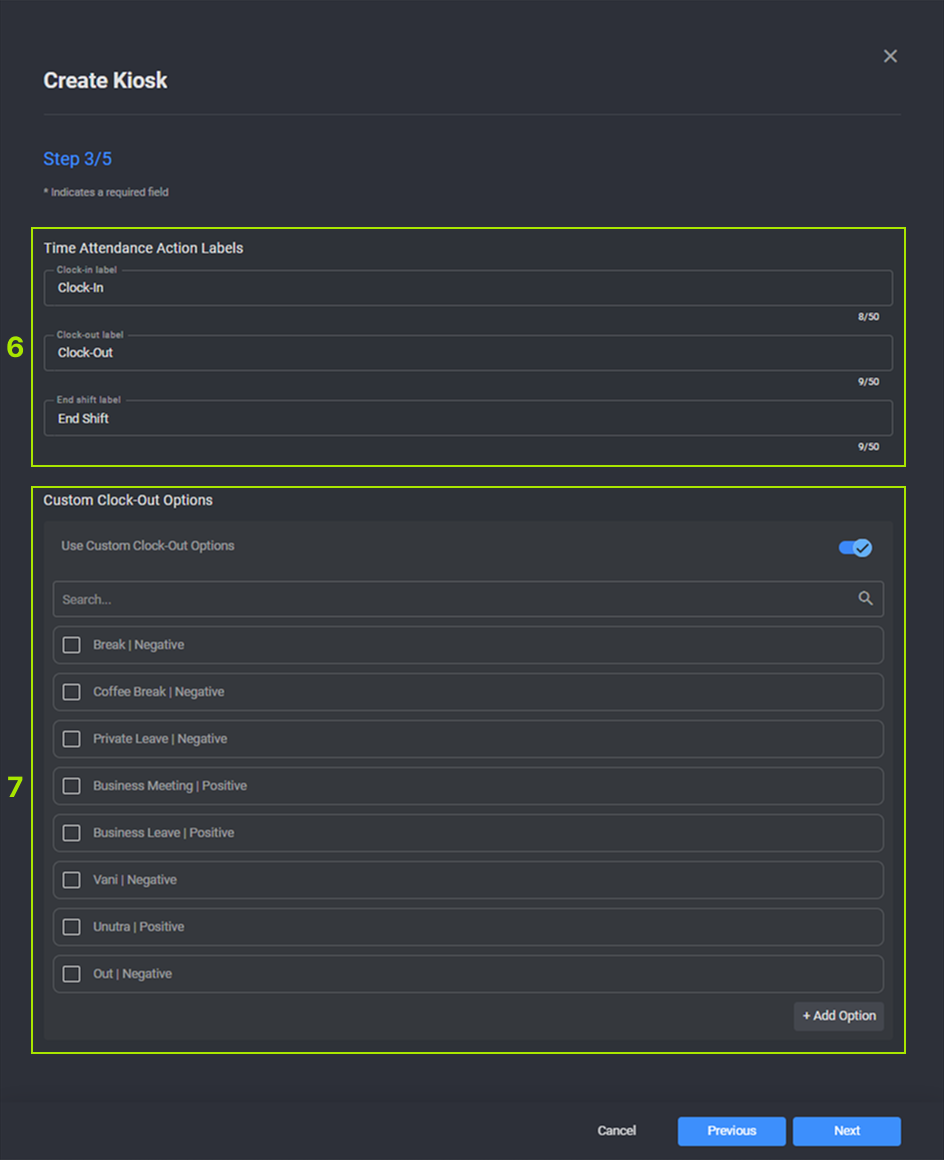
Task: Tick the Unutra | Positive checkbox
Action: (x=72, y=927)
